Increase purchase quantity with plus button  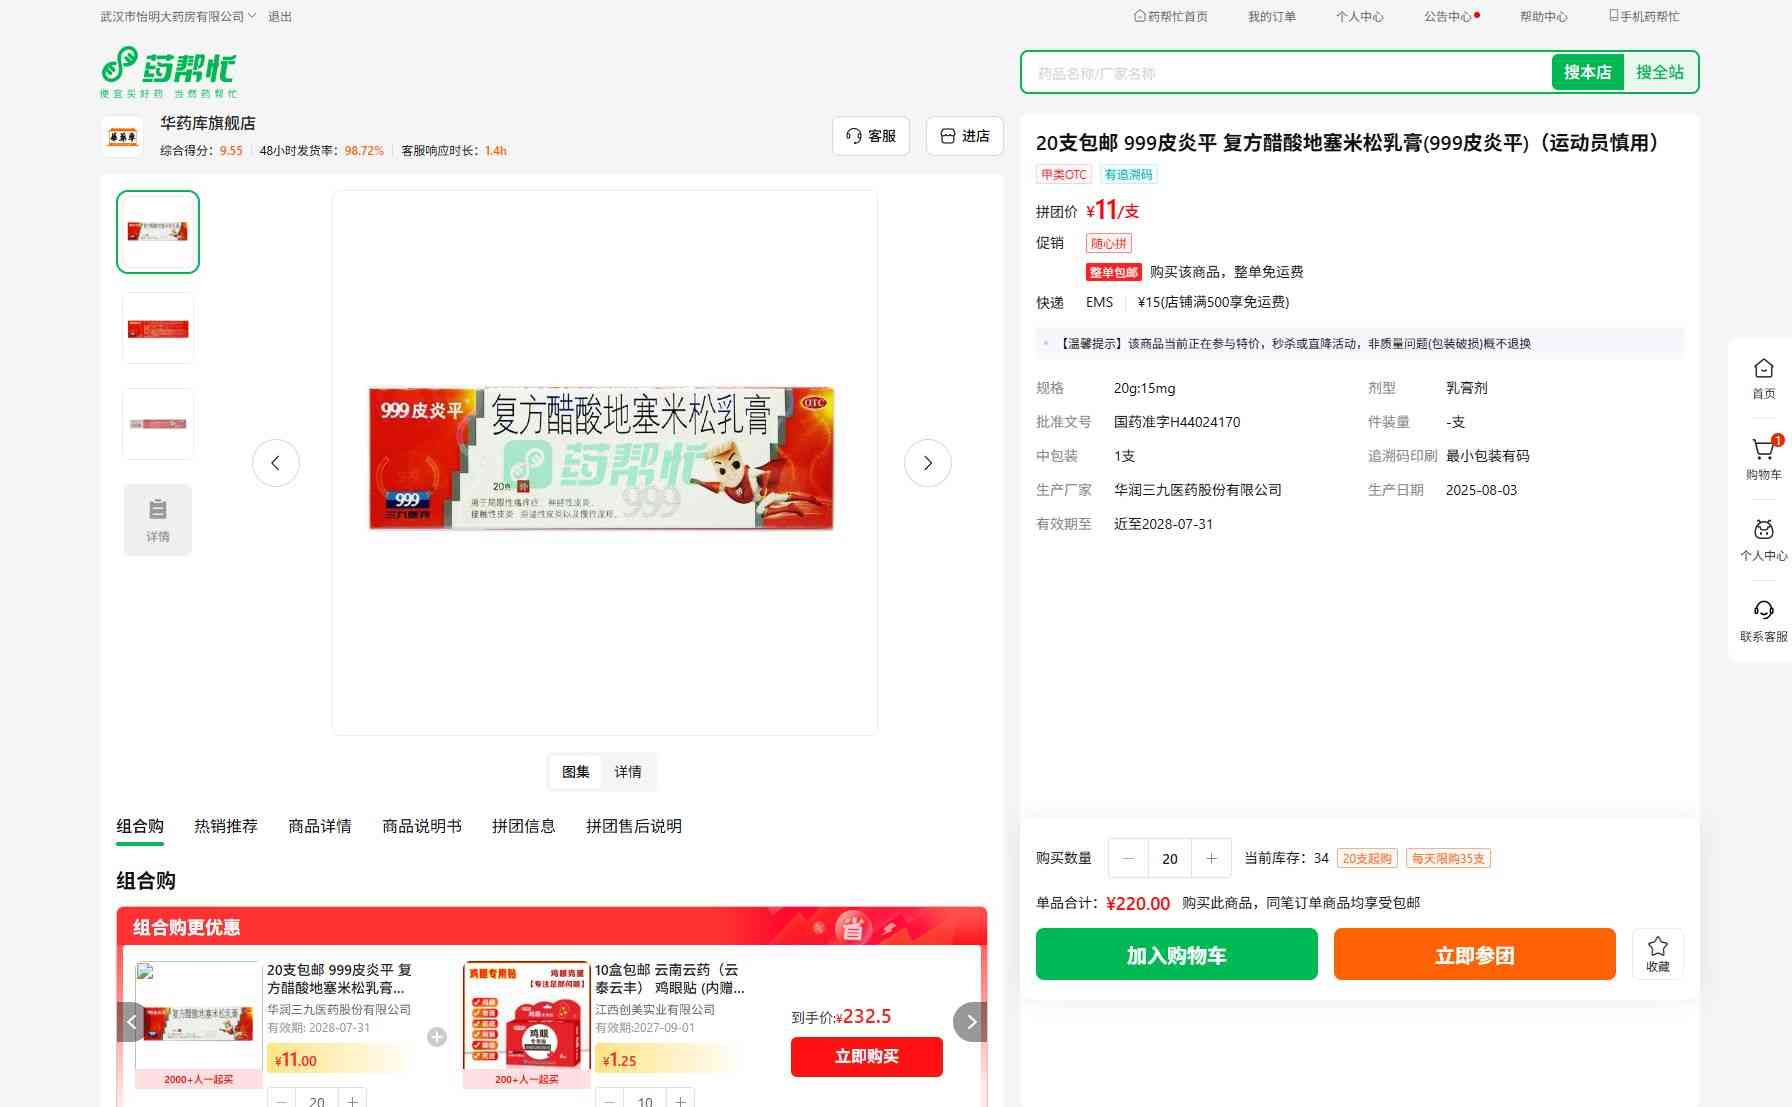(1211, 858)
